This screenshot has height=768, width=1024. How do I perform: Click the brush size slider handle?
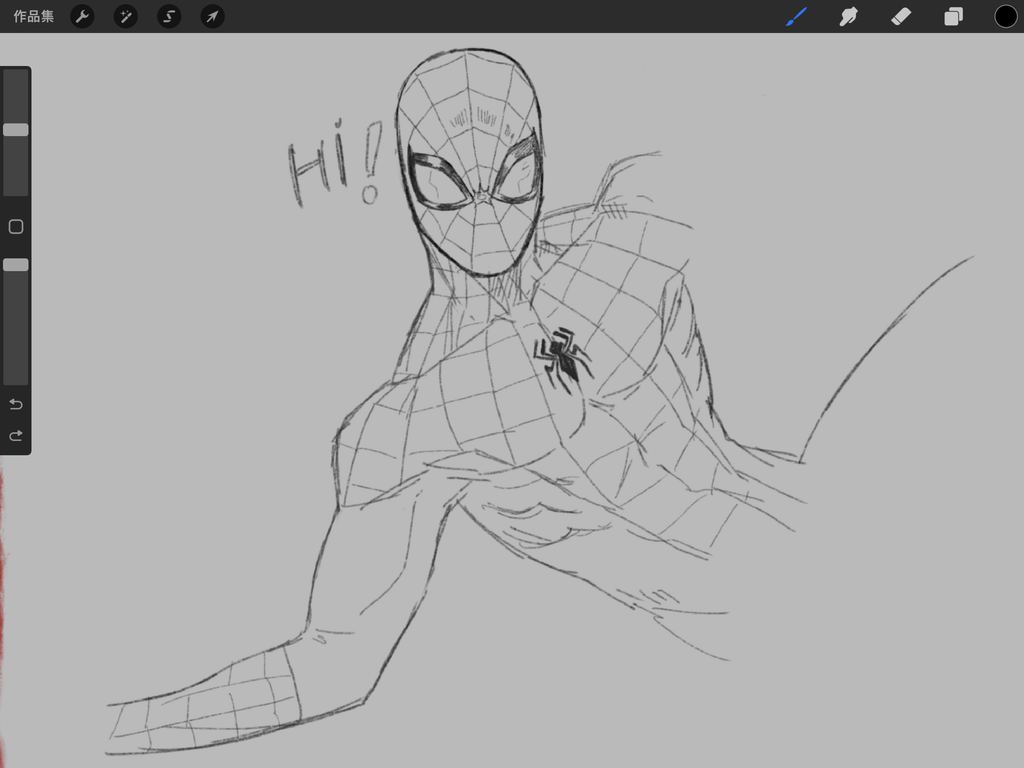point(16,129)
